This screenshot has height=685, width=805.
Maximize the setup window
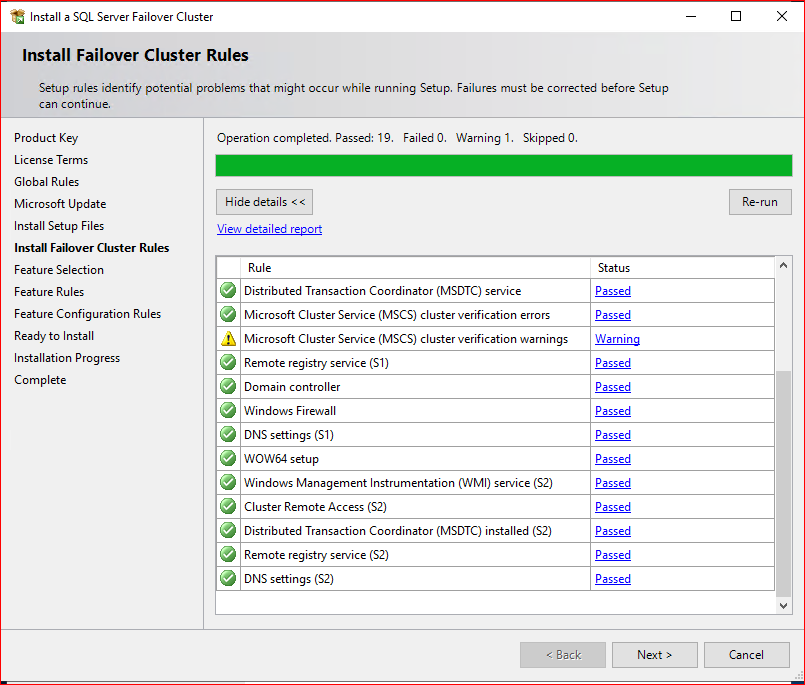tap(736, 16)
